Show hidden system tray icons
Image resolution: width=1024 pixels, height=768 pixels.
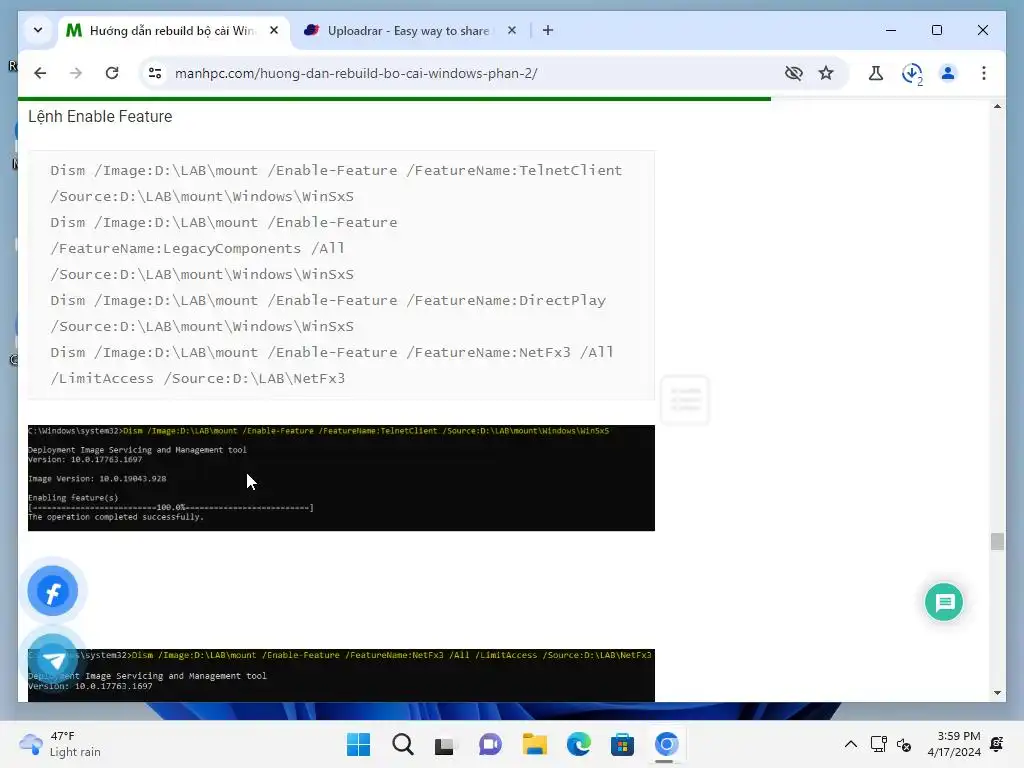click(x=850, y=744)
